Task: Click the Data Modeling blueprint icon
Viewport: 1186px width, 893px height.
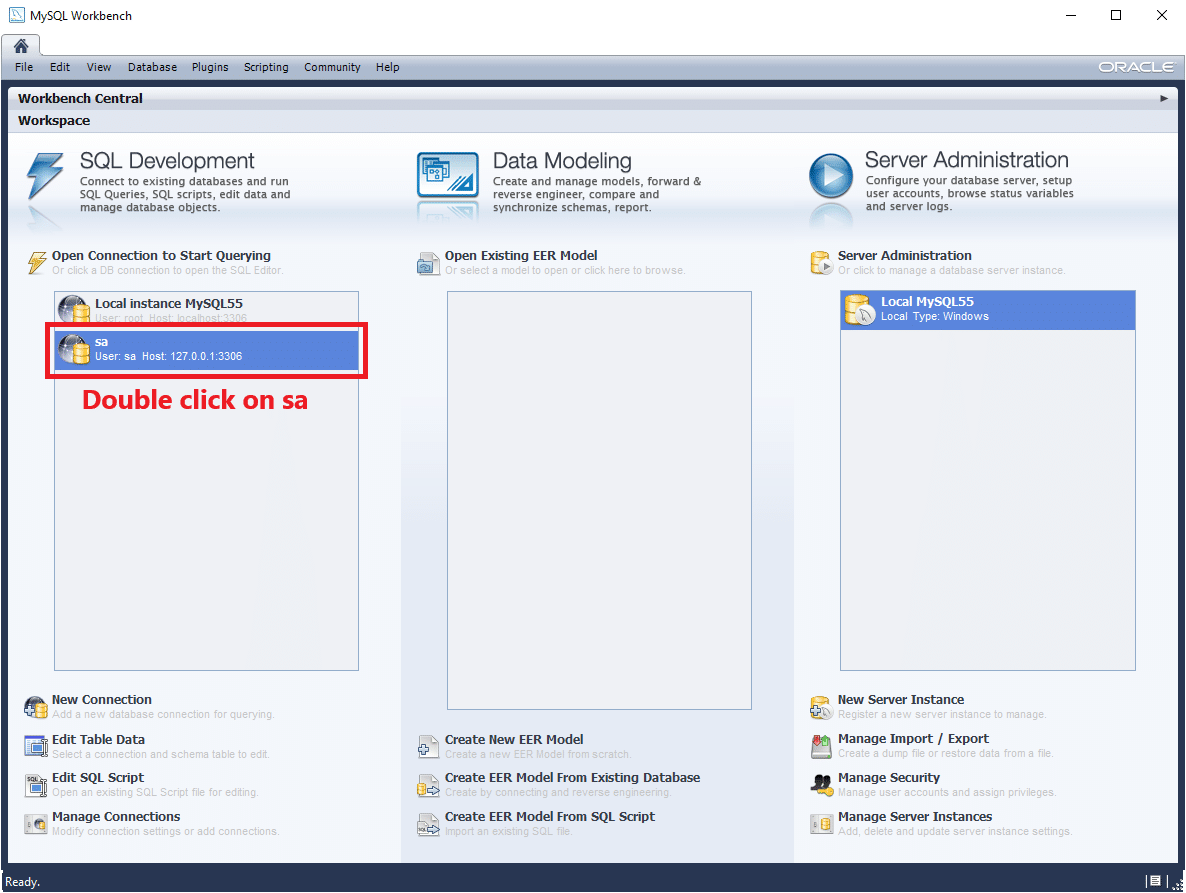Action: tap(448, 175)
